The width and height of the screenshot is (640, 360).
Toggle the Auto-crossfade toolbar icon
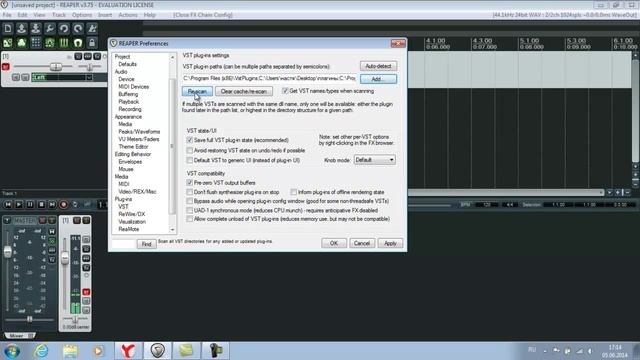click(x=8, y=42)
